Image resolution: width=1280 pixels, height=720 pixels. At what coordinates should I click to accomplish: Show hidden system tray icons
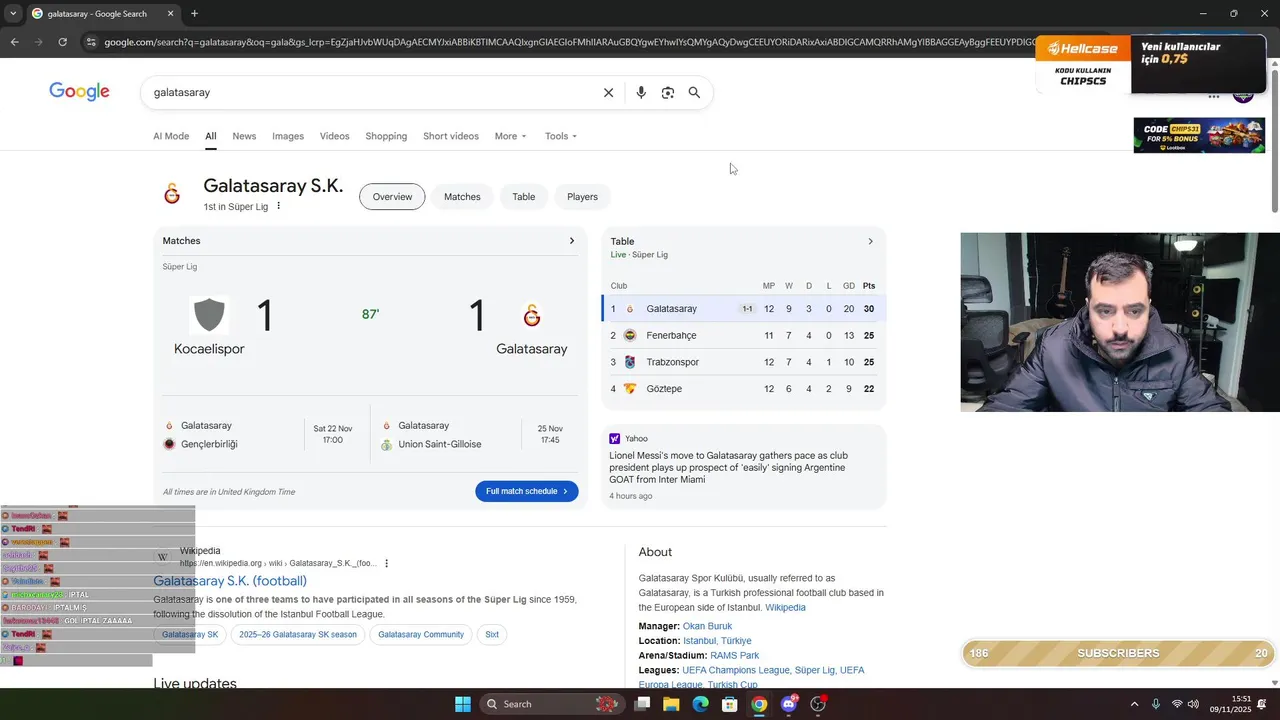coord(1134,704)
